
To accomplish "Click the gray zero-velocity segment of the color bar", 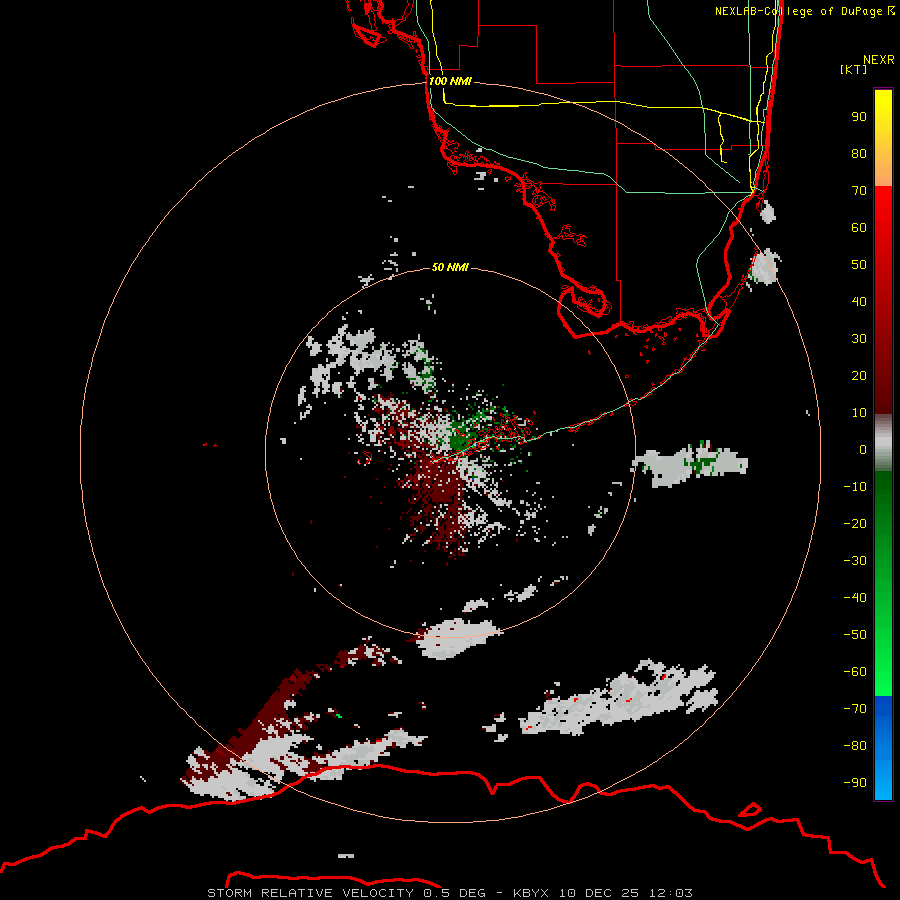I will (x=883, y=443).
